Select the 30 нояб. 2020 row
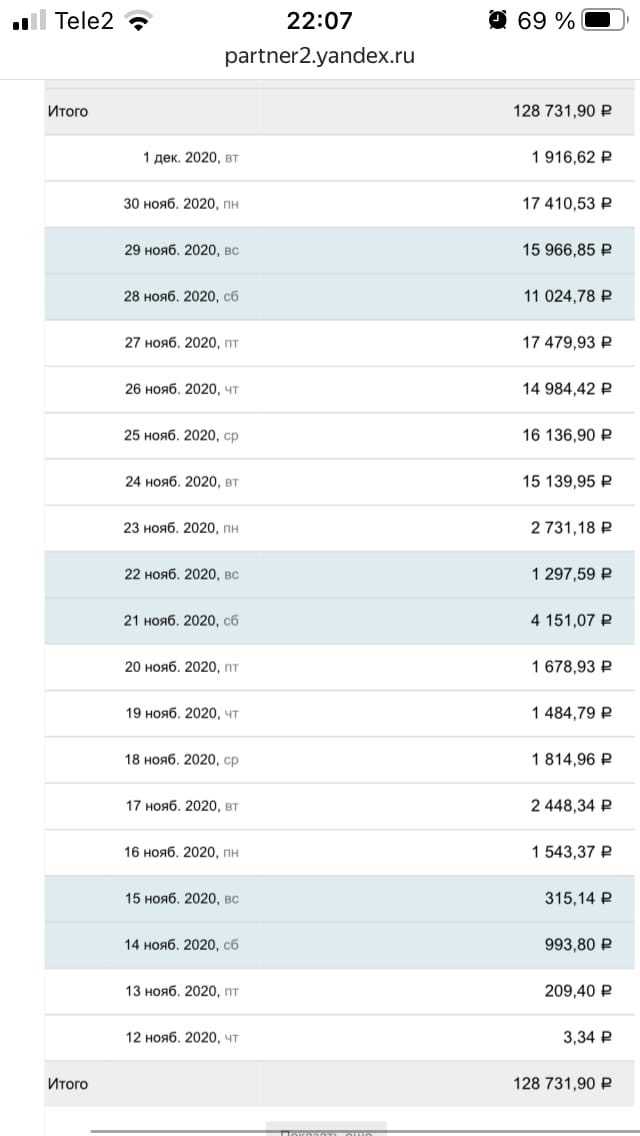 339,203
